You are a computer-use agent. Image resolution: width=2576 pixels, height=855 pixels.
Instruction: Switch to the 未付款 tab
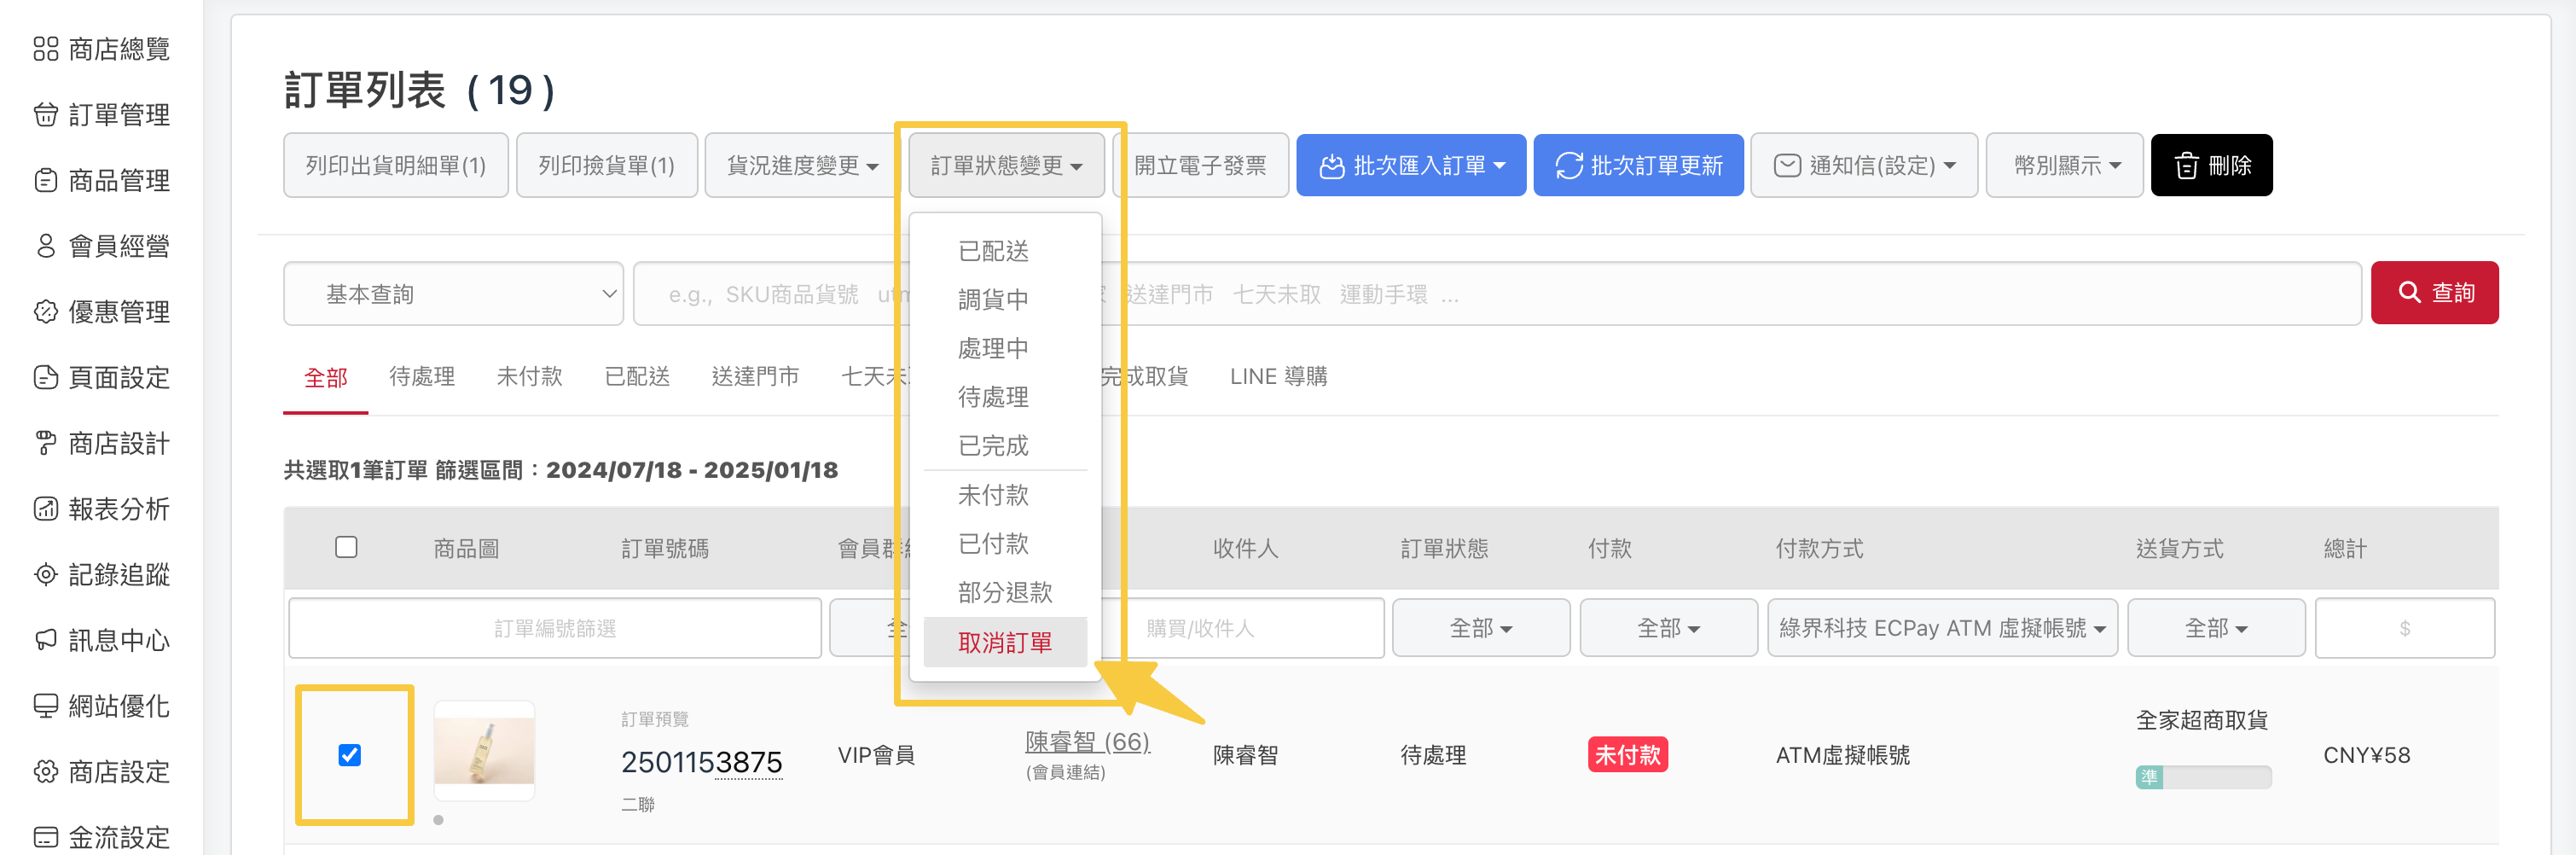pos(529,377)
